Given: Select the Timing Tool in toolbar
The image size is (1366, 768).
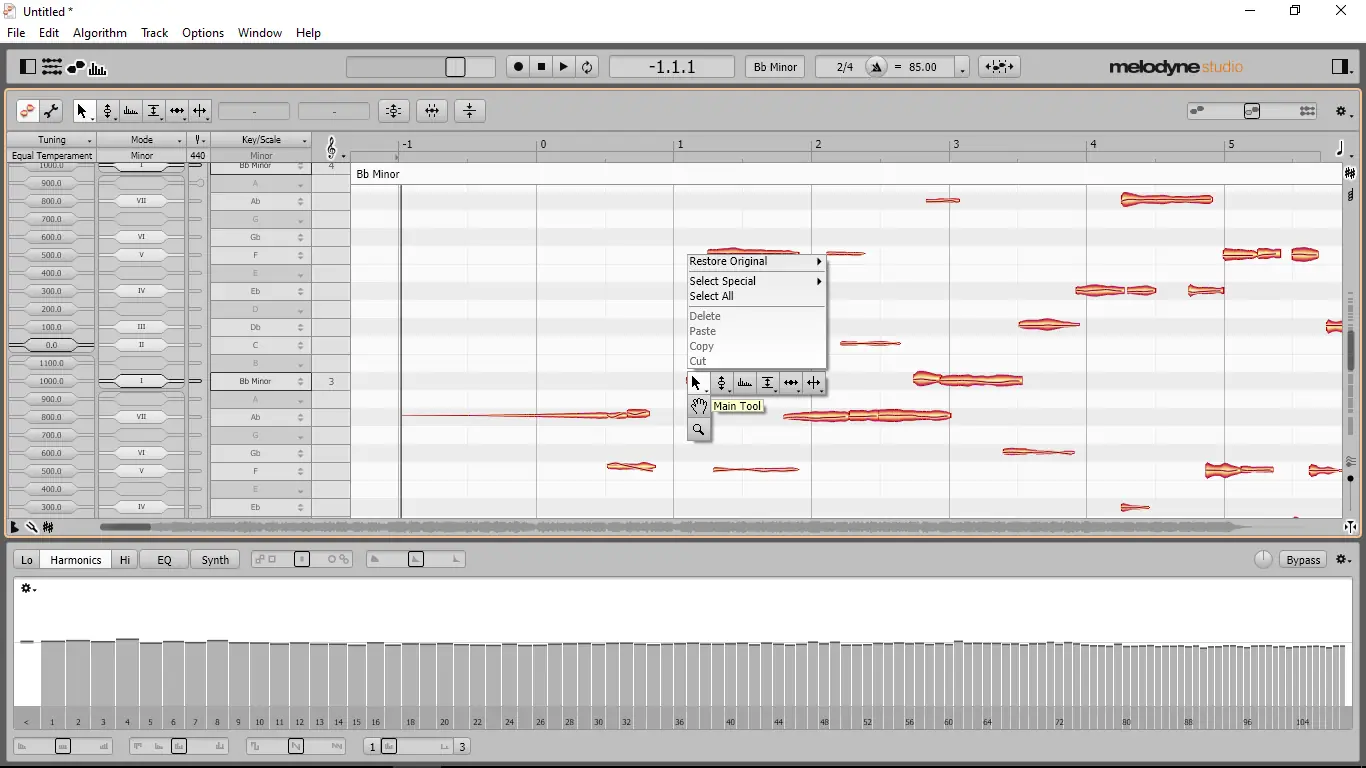Looking at the screenshot, I should tap(177, 111).
